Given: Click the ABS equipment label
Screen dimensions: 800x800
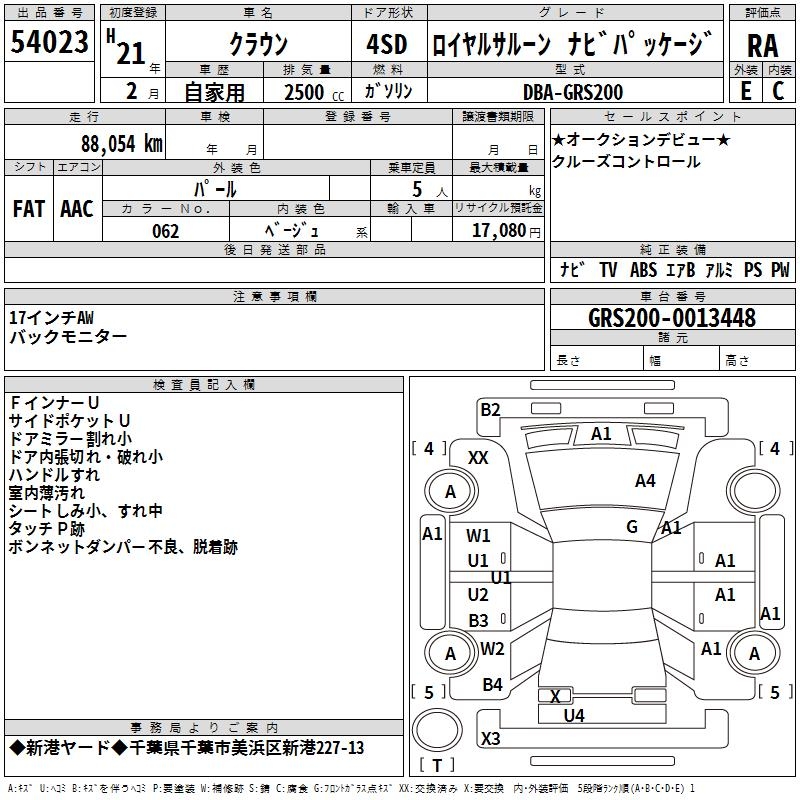Looking at the screenshot, I should pos(643,270).
